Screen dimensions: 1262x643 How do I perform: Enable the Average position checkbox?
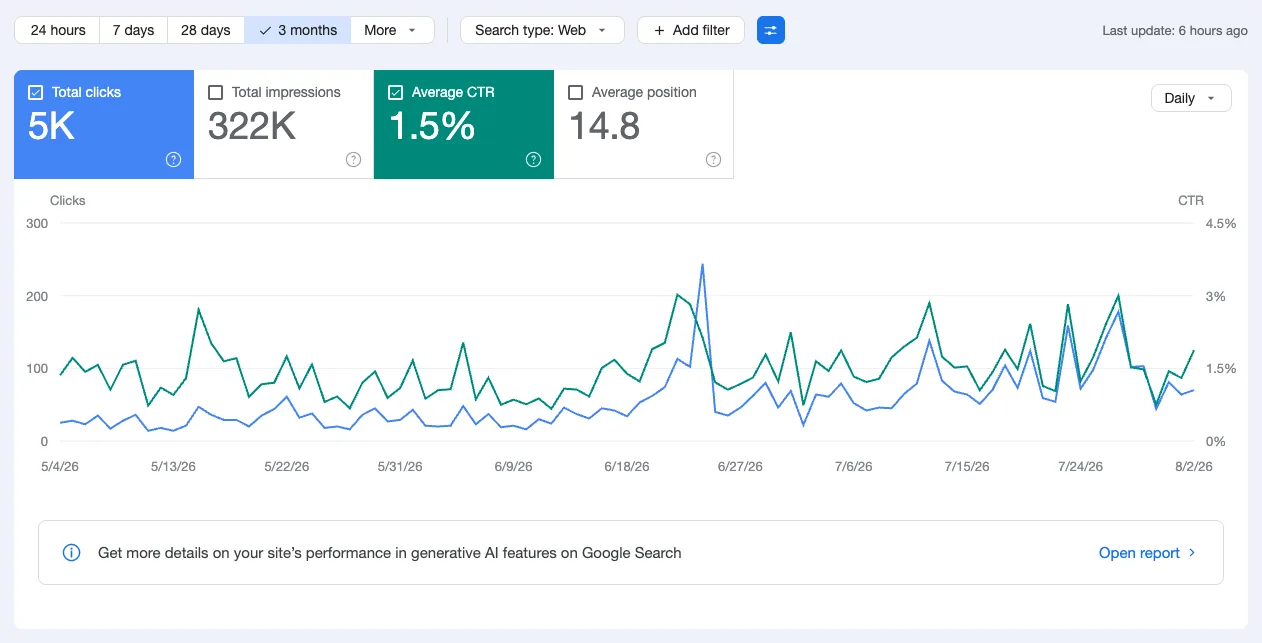pos(575,92)
